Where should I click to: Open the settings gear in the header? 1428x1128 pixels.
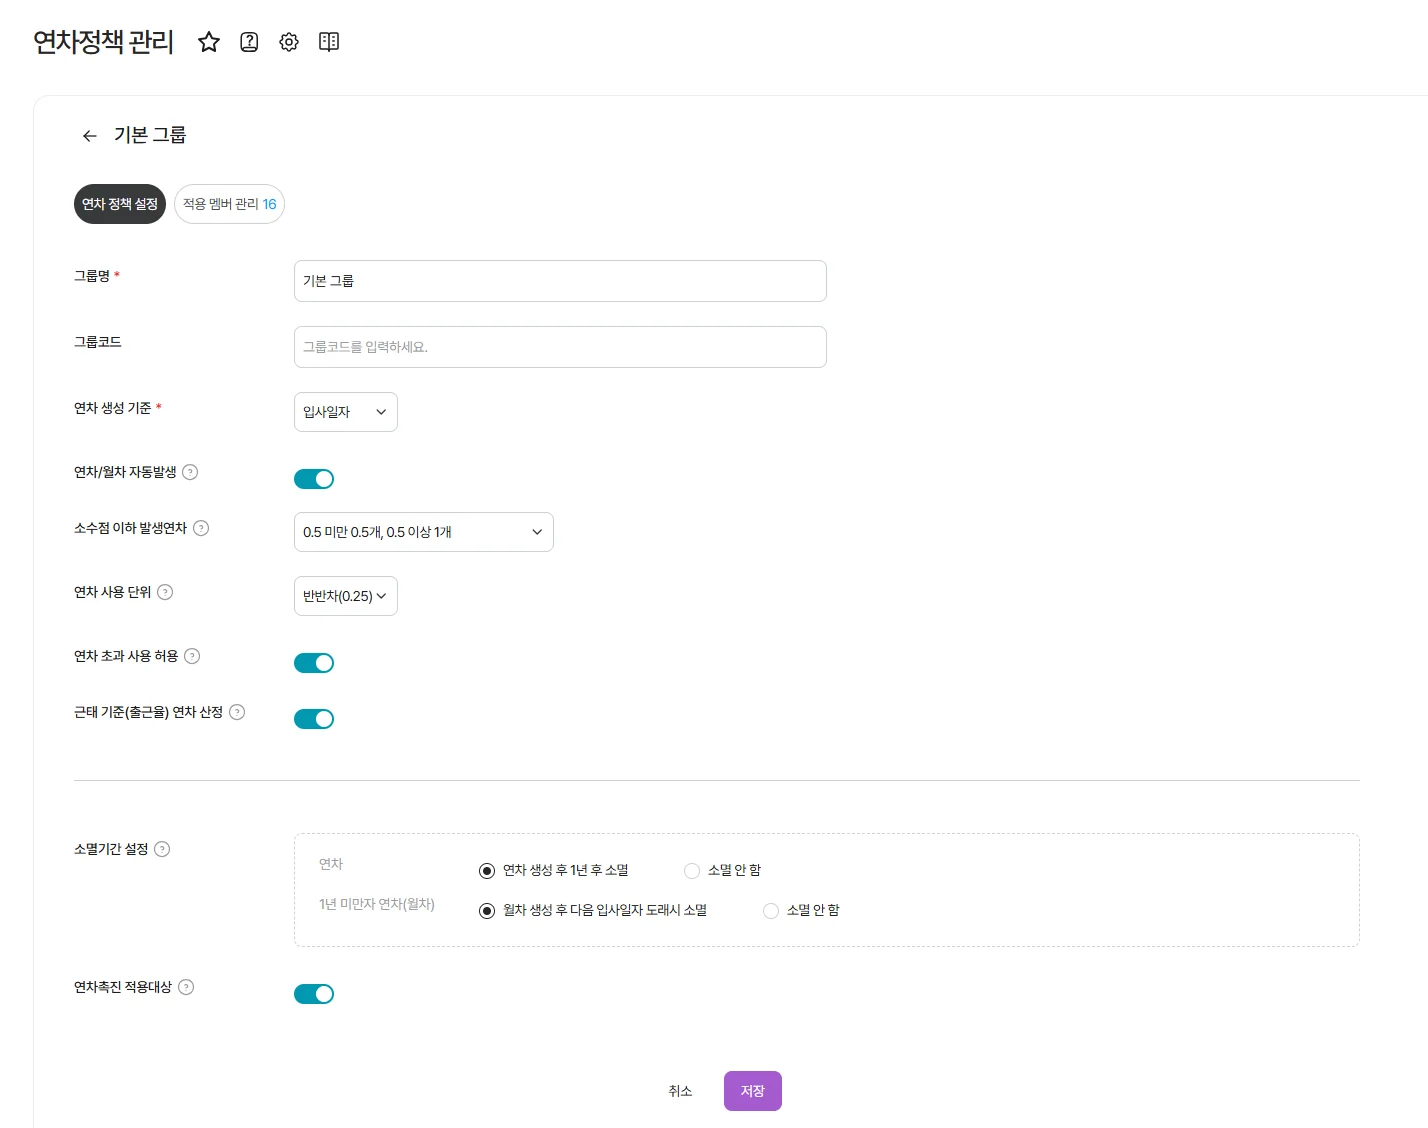coord(289,42)
